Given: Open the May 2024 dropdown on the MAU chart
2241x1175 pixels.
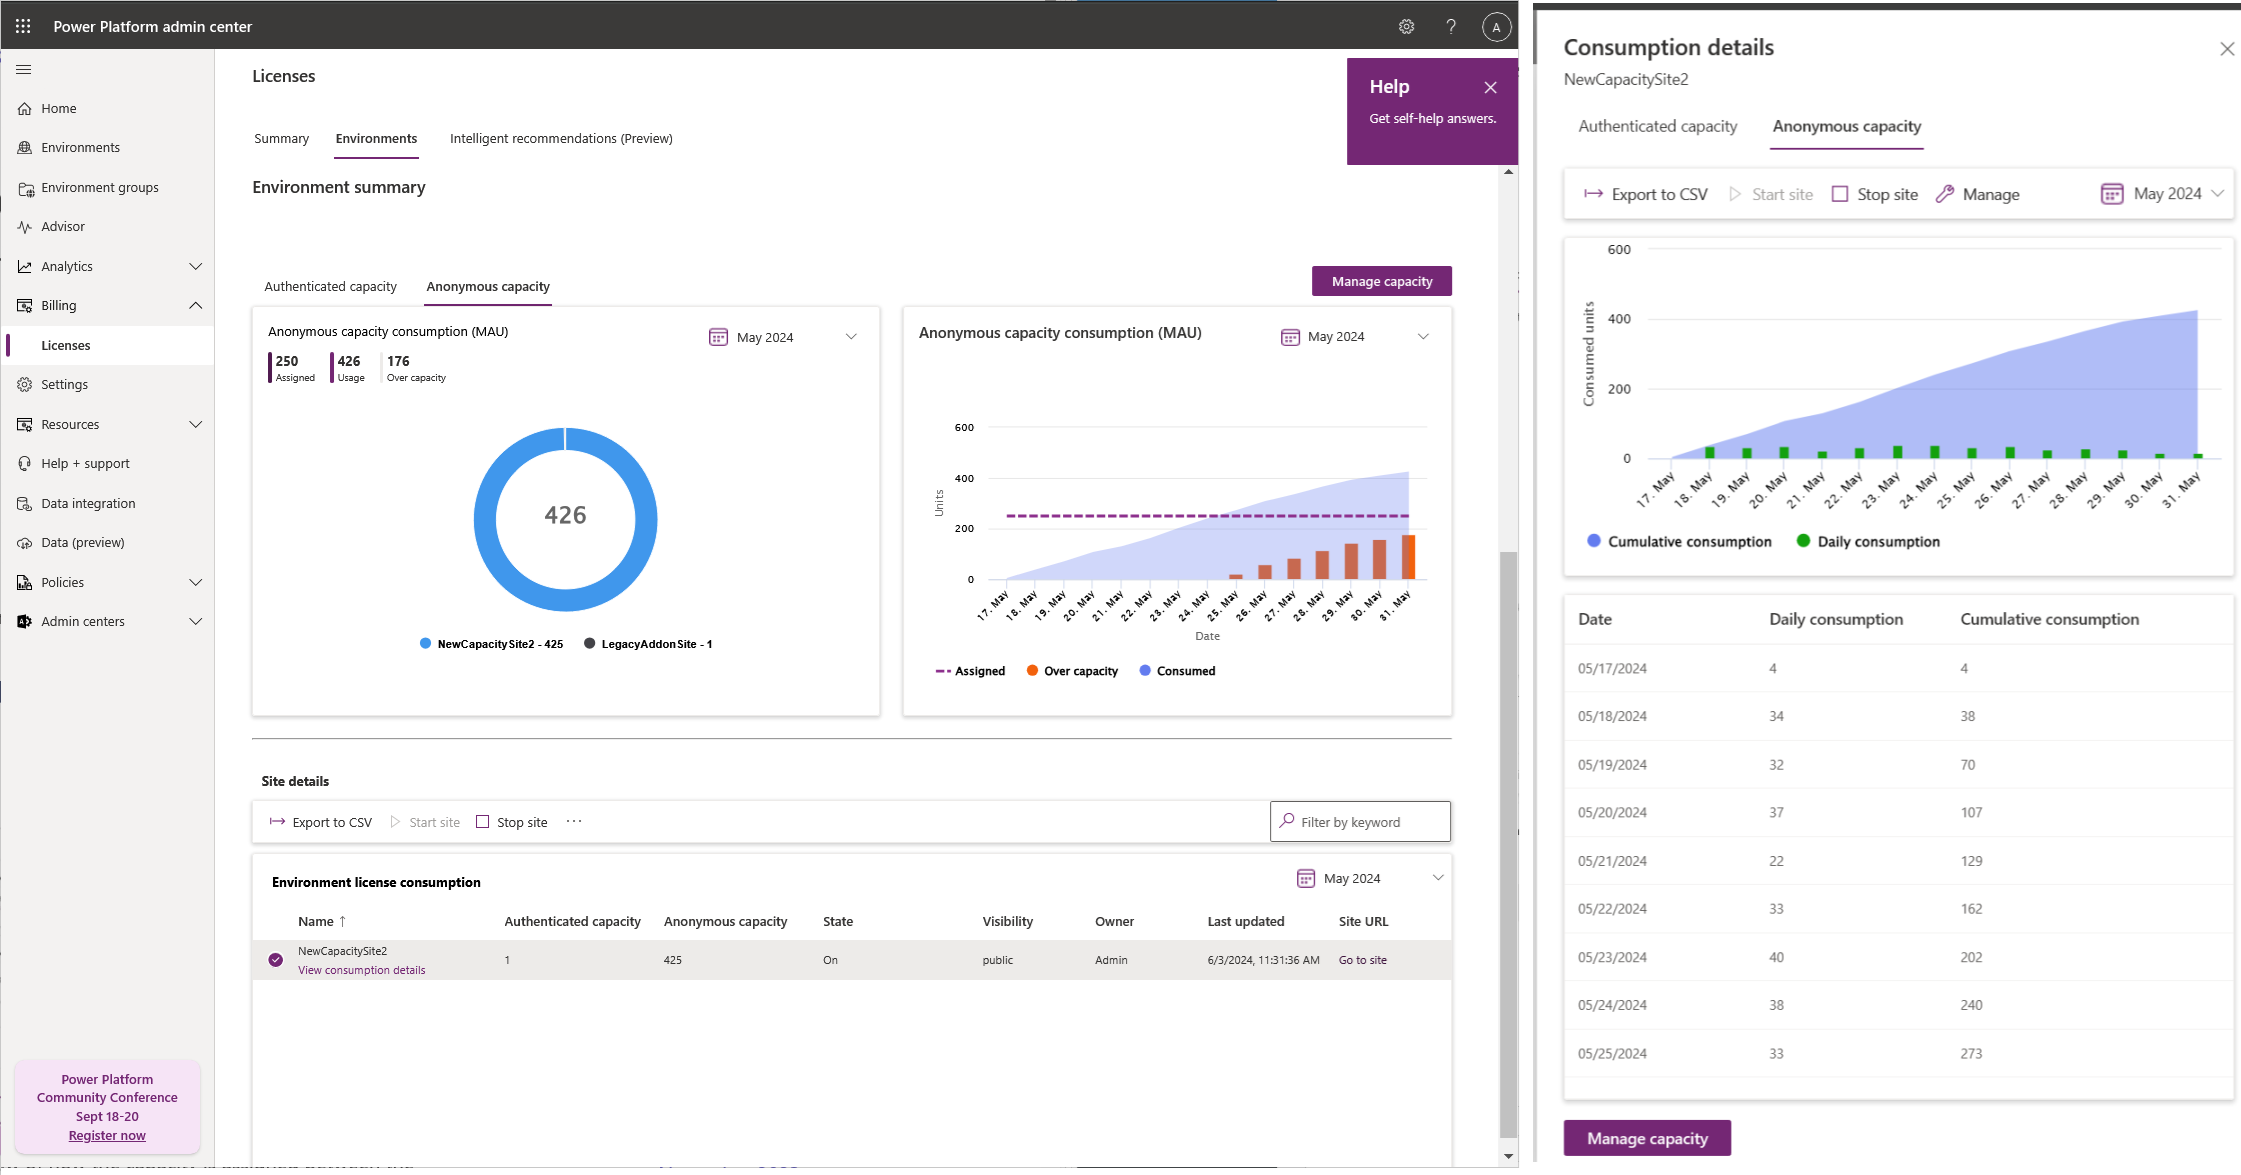Looking at the screenshot, I should tap(1423, 336).
